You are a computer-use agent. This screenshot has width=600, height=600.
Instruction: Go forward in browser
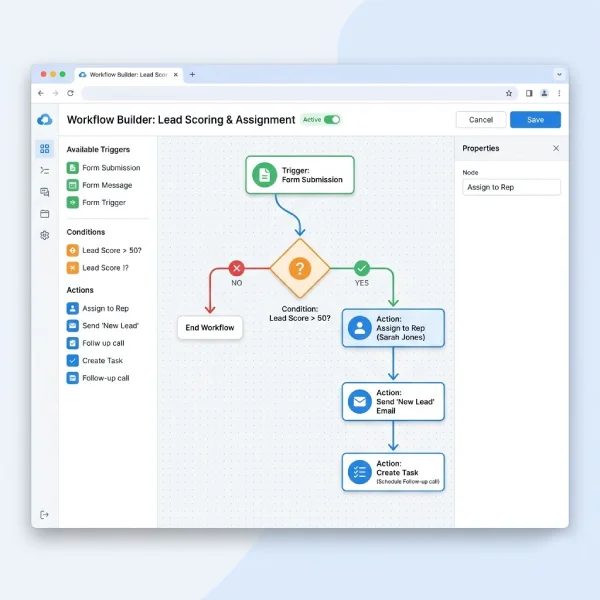point(55,93)
